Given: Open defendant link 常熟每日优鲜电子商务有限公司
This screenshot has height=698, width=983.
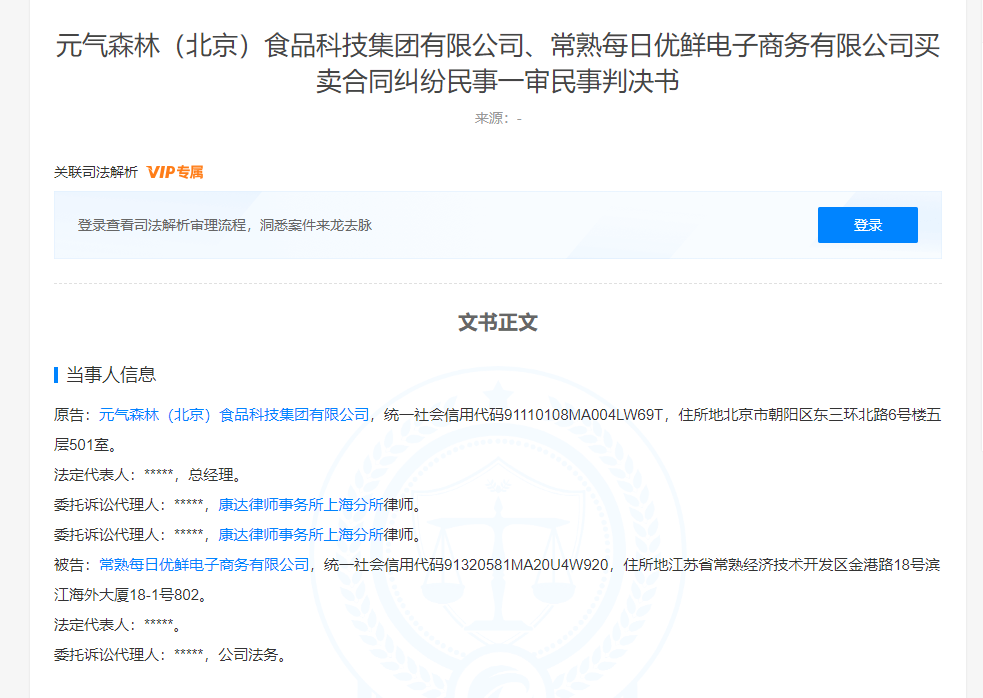Looking at the screenshot, I should 204,565.
